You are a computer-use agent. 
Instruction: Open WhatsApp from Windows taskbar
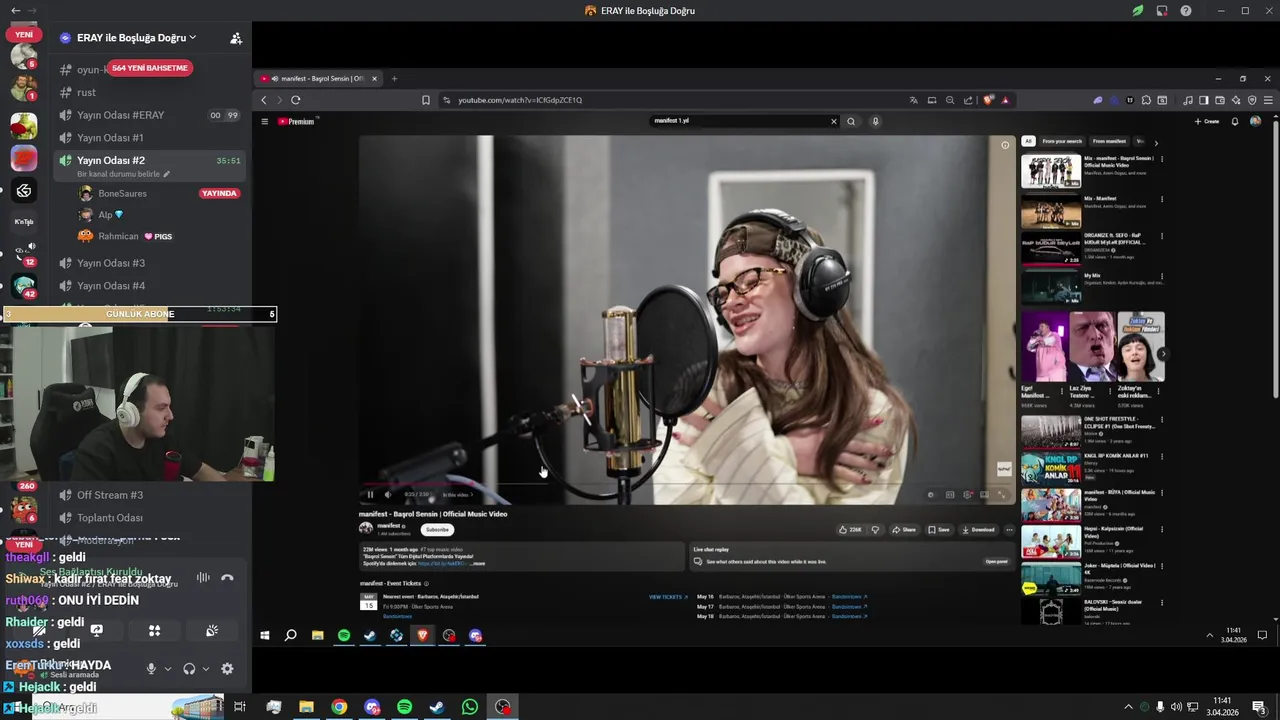[470, 707]
